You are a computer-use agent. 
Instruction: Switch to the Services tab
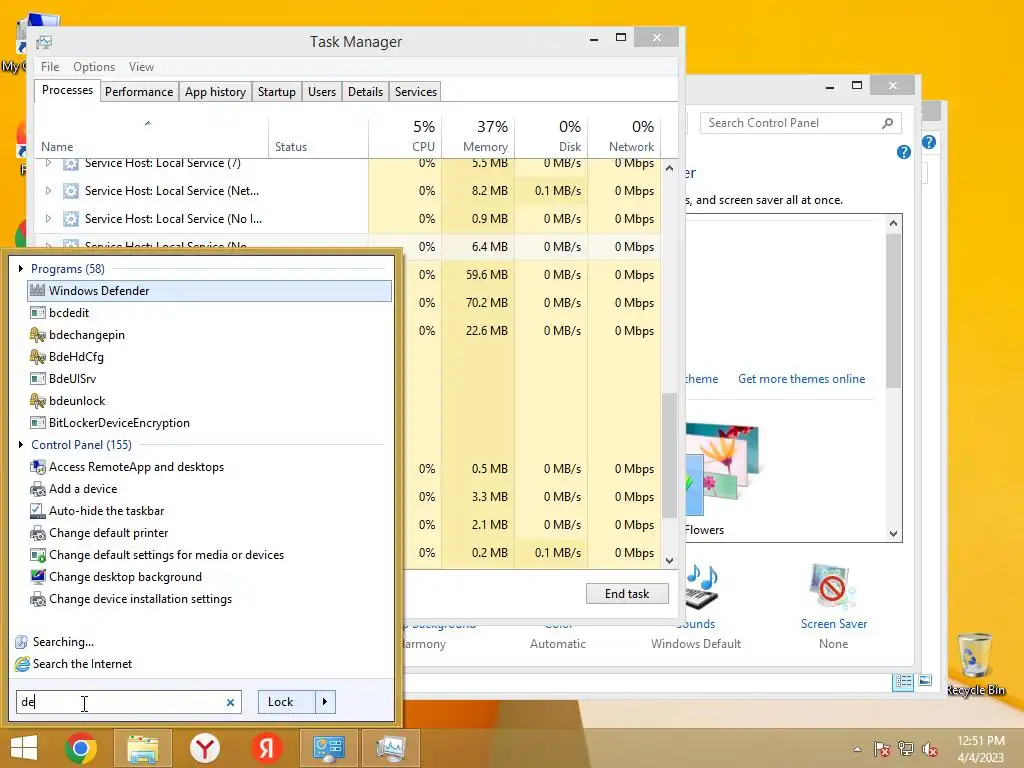coord(415,92)
